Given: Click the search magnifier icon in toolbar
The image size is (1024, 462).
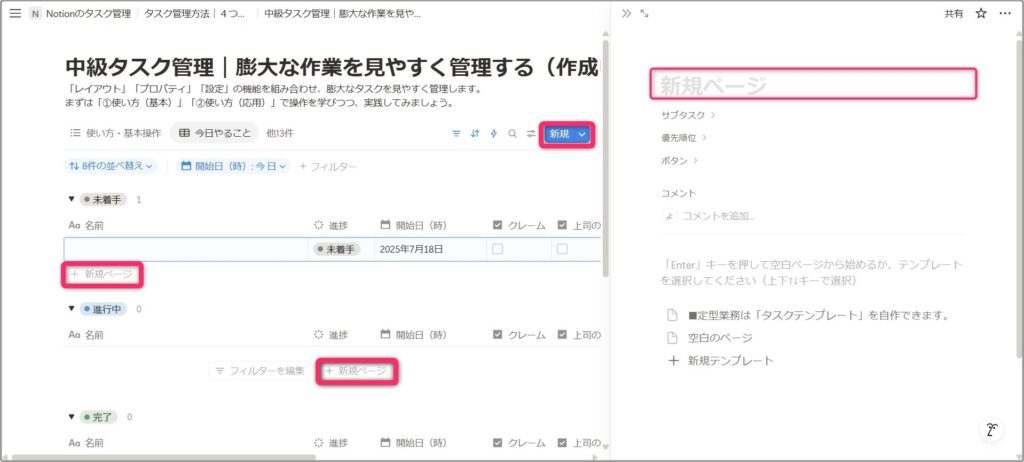Looking at the screenshot, I should click(513, 133).
